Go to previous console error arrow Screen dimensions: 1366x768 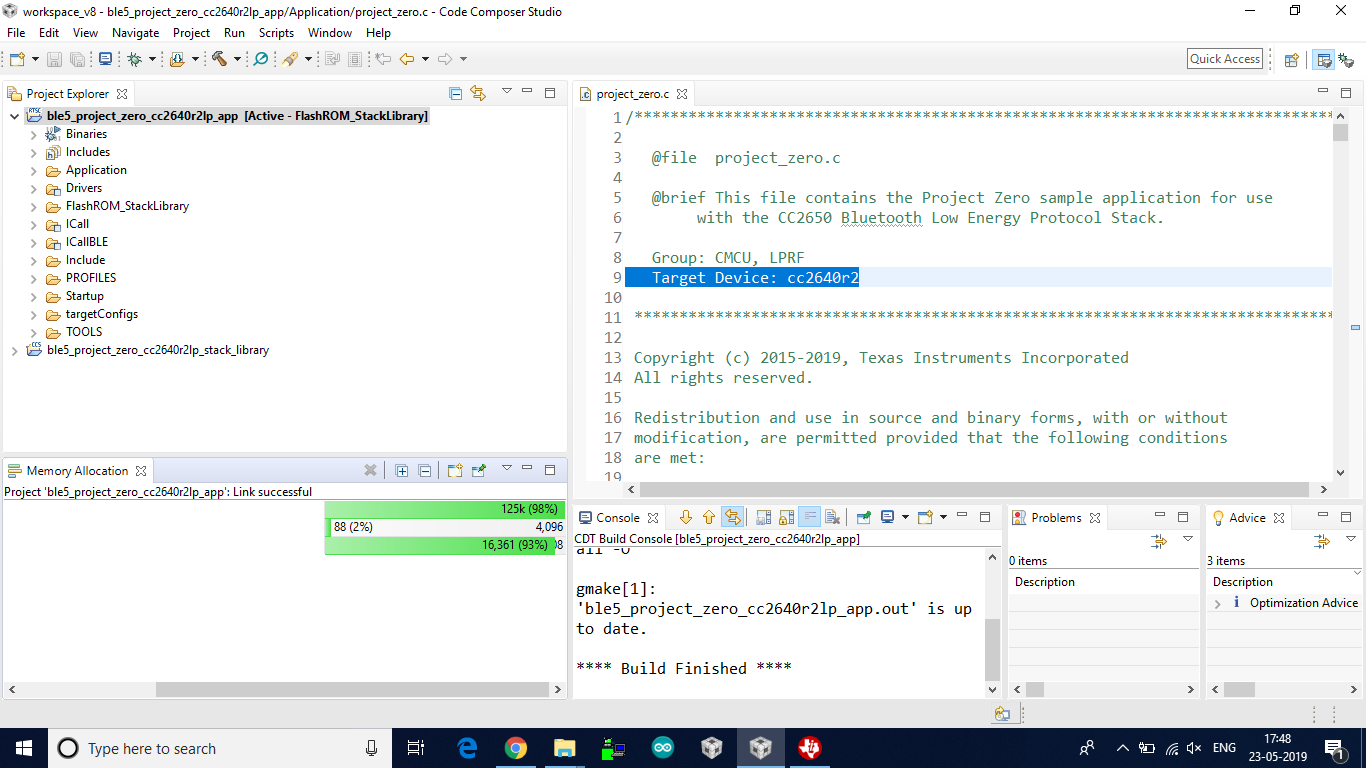(x=709, y=517)
